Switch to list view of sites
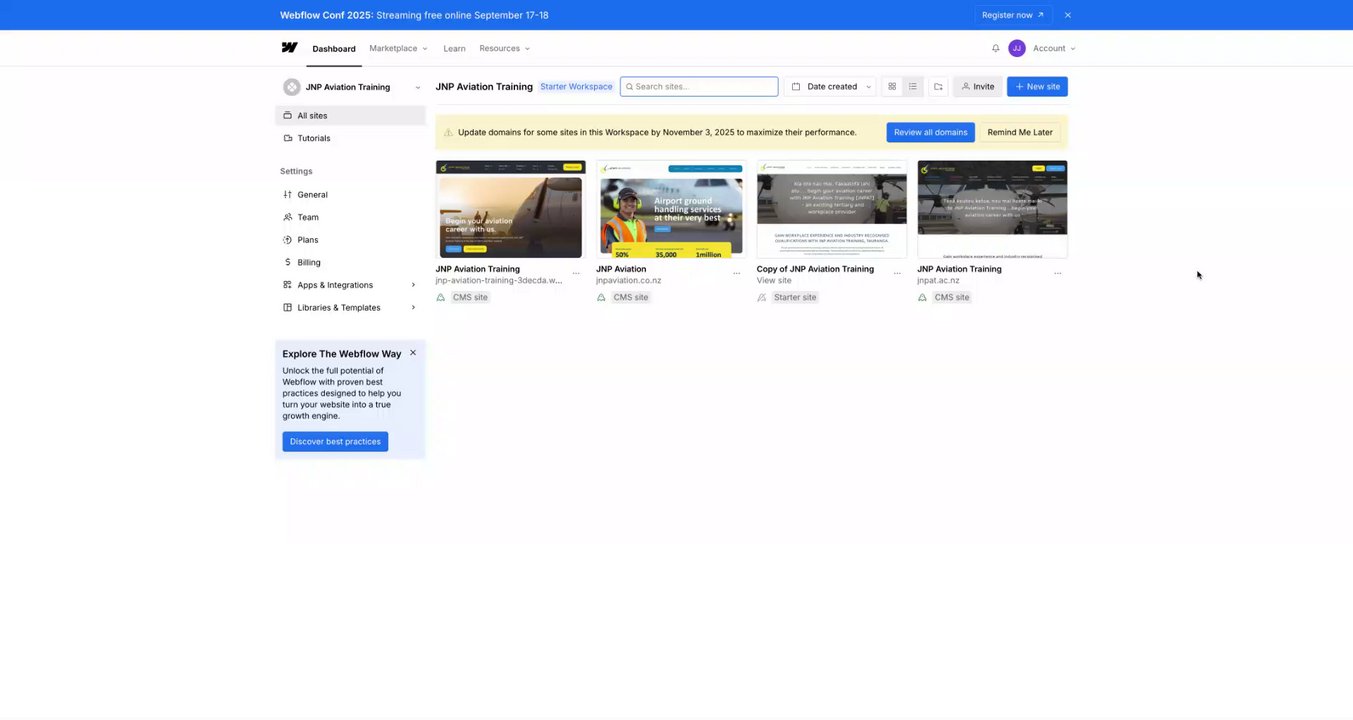 point(913,87)
